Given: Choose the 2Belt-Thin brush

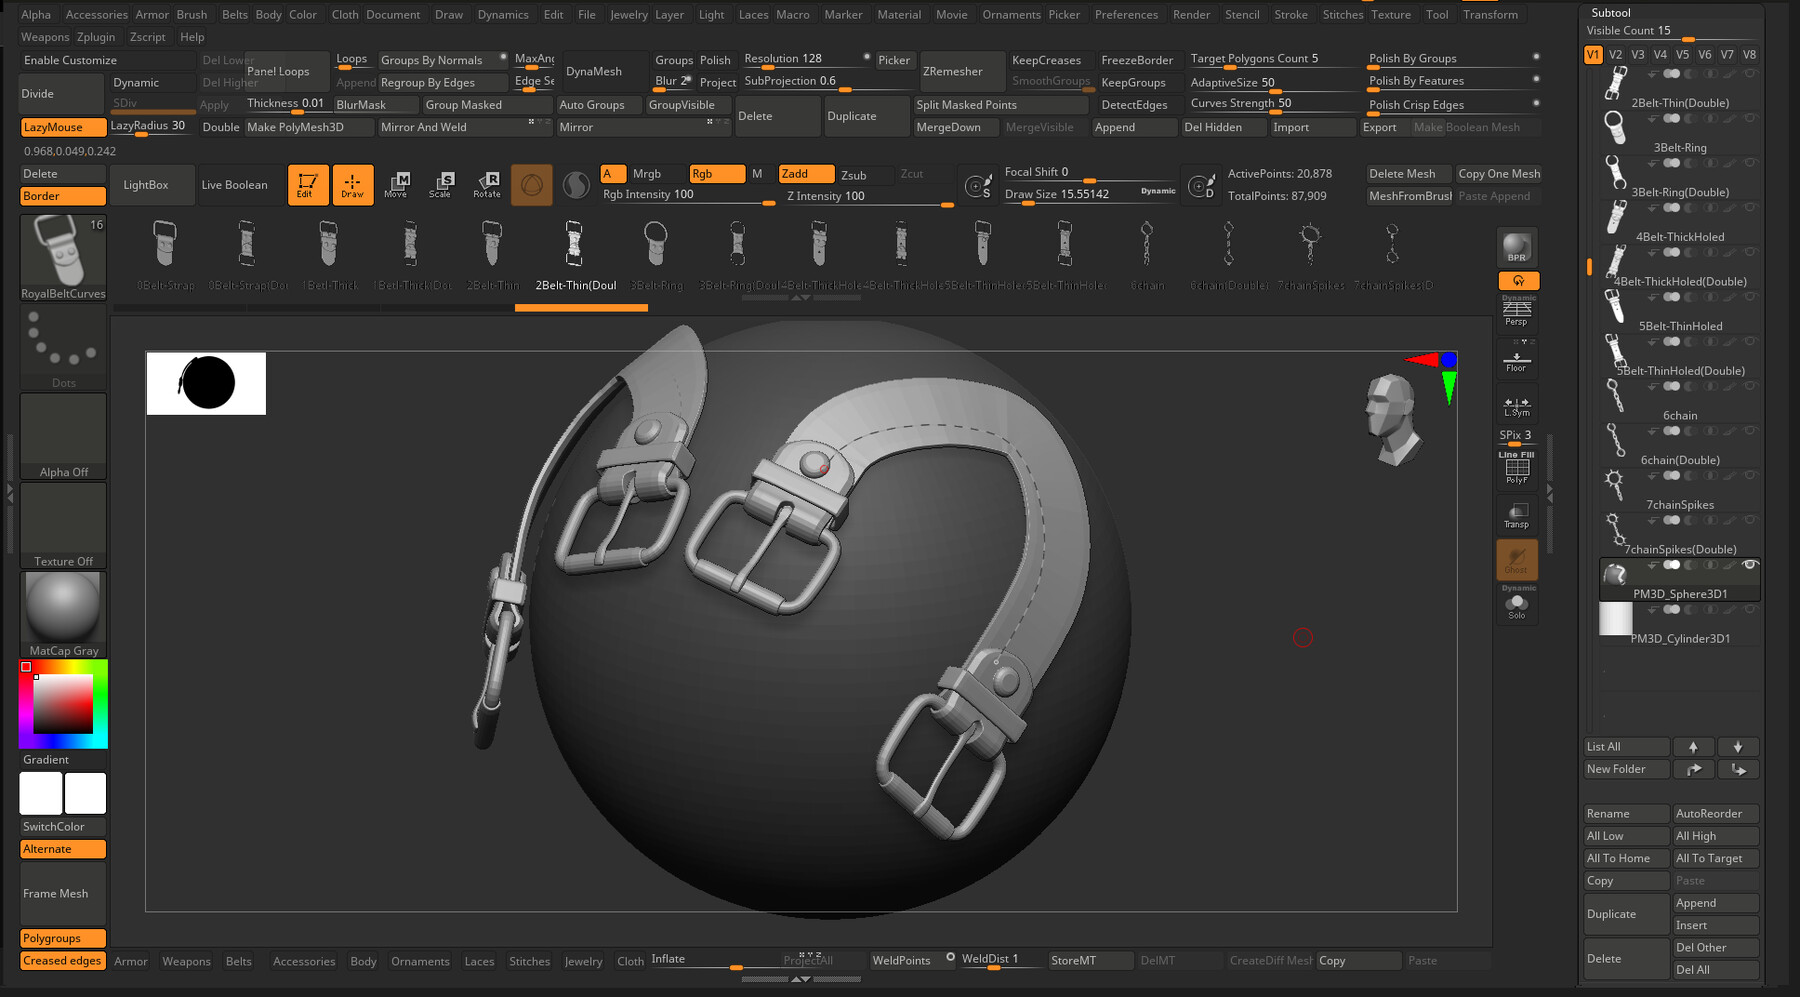Looking at the screenshot, I should pyautogui.click(x=492, y=256).
